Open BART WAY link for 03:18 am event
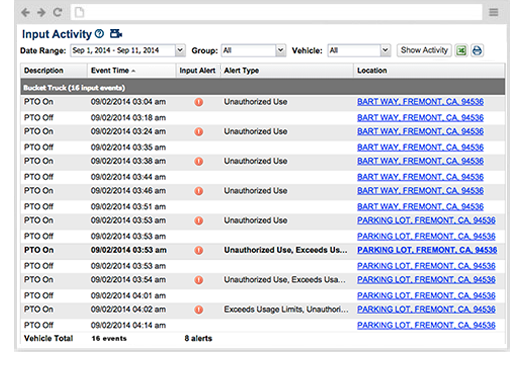The image size is (524, 368). click(x=420, y=118)
